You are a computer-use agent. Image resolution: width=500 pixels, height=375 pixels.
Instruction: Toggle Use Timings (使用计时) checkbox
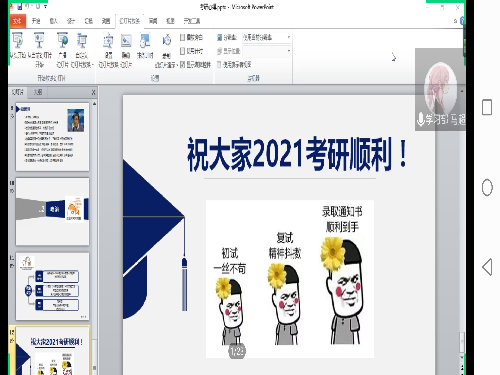(182, 51)
